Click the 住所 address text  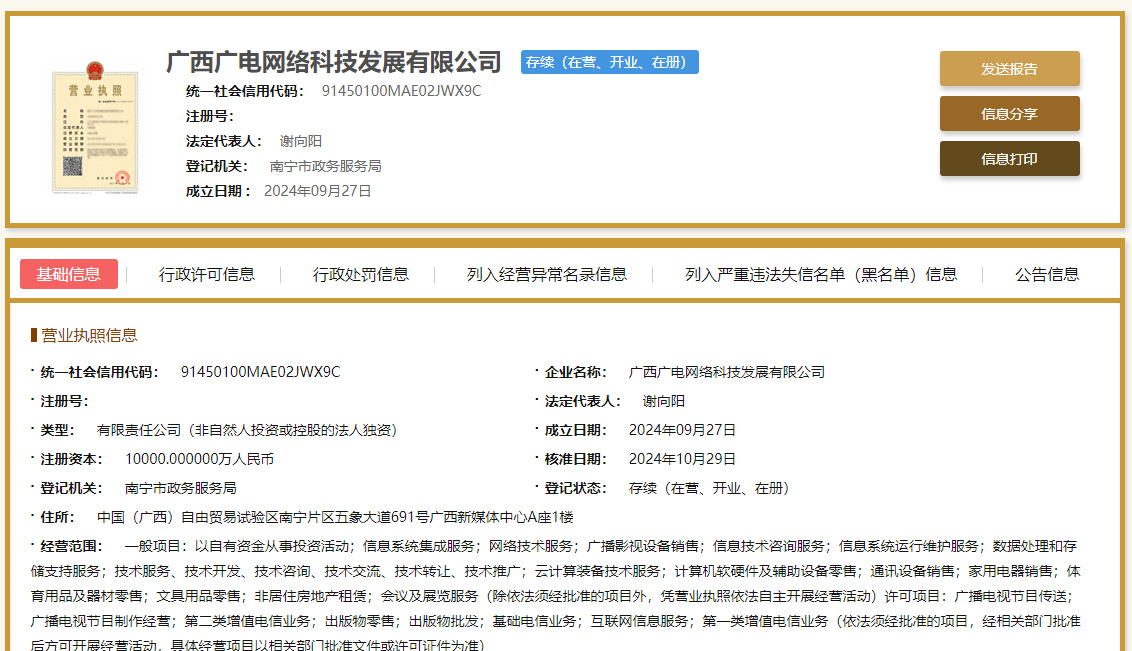click(x=335, y=517)
